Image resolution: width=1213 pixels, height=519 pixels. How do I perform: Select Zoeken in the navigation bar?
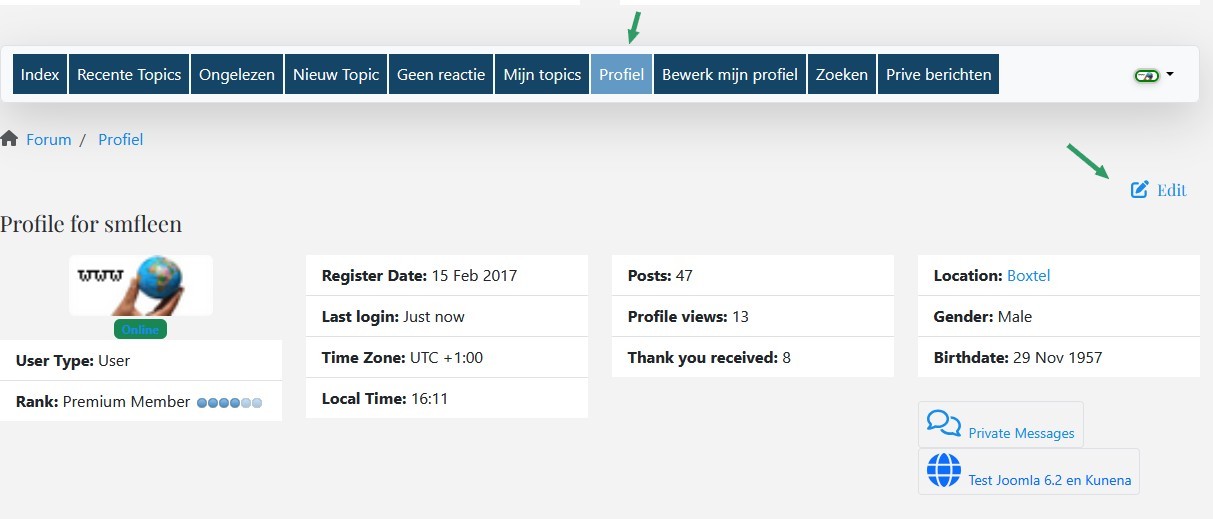coord(842,74)
